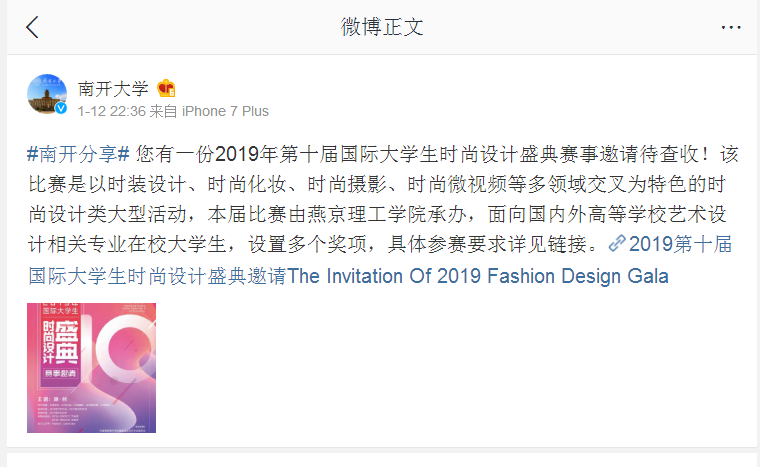Open the #南开分享# hashtag topic
760x467 pixels.
tap(79, 154)
